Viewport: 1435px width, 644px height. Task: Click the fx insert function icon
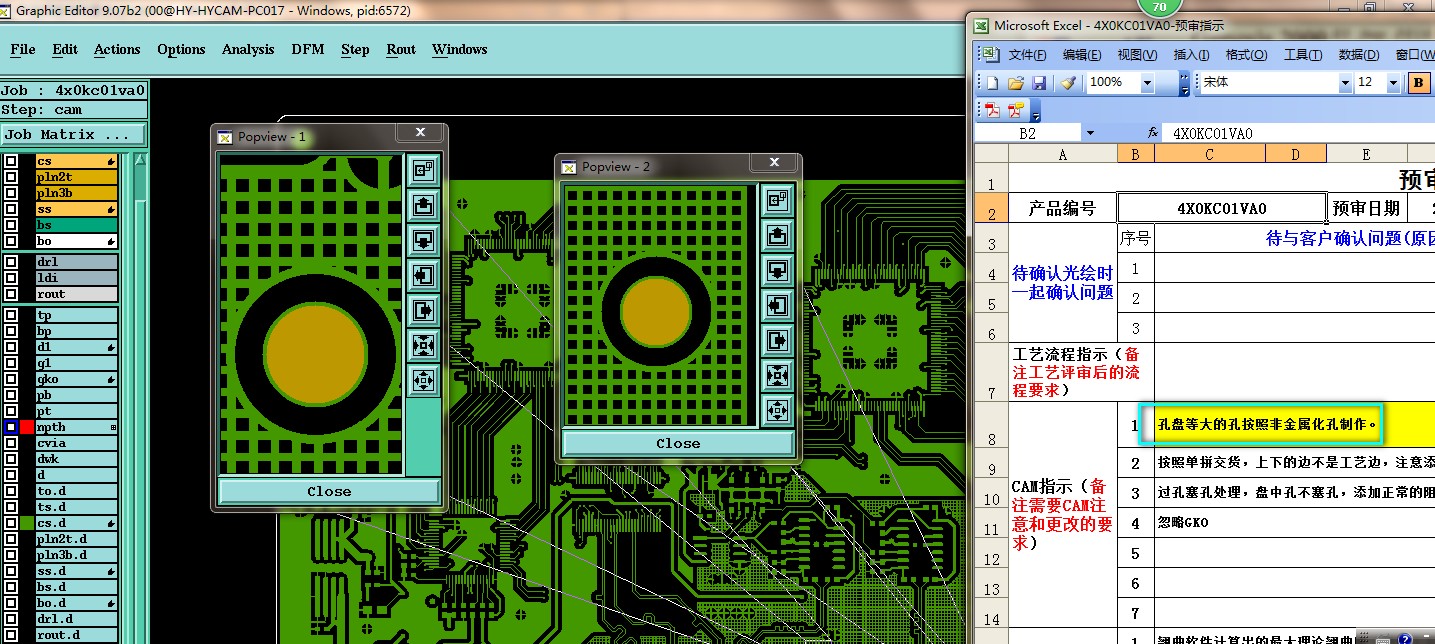coord(1153,133)
